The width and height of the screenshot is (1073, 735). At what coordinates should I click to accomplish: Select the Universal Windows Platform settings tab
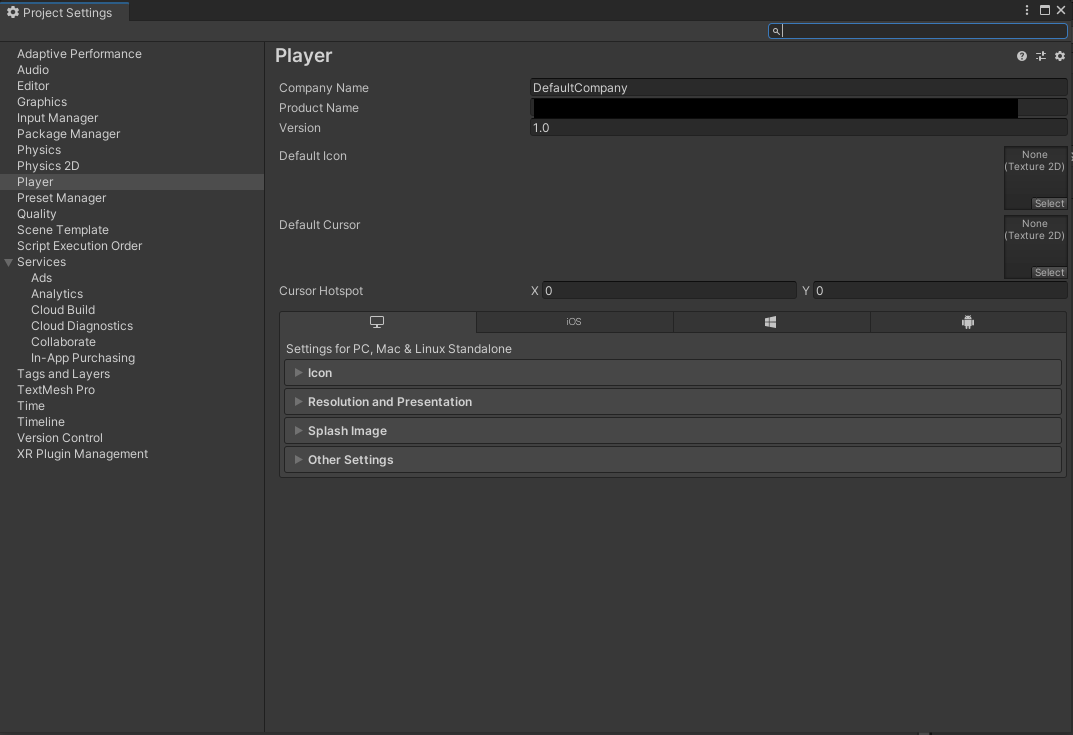pyautogui.click(x=770, y=321)
